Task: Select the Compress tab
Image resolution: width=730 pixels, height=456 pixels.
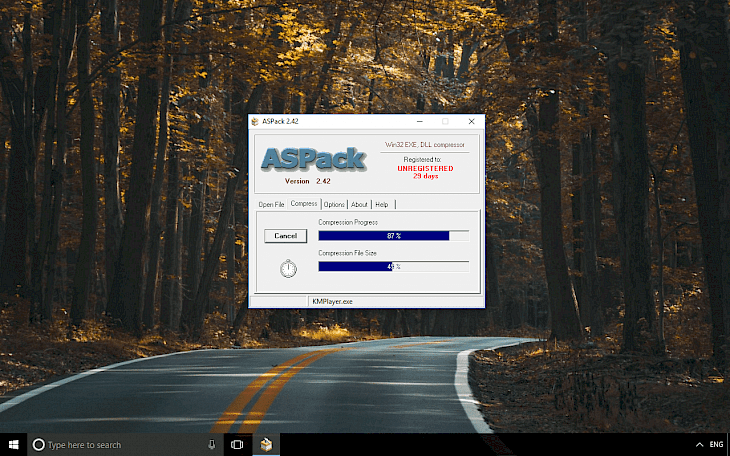Action: click(304, 204)
